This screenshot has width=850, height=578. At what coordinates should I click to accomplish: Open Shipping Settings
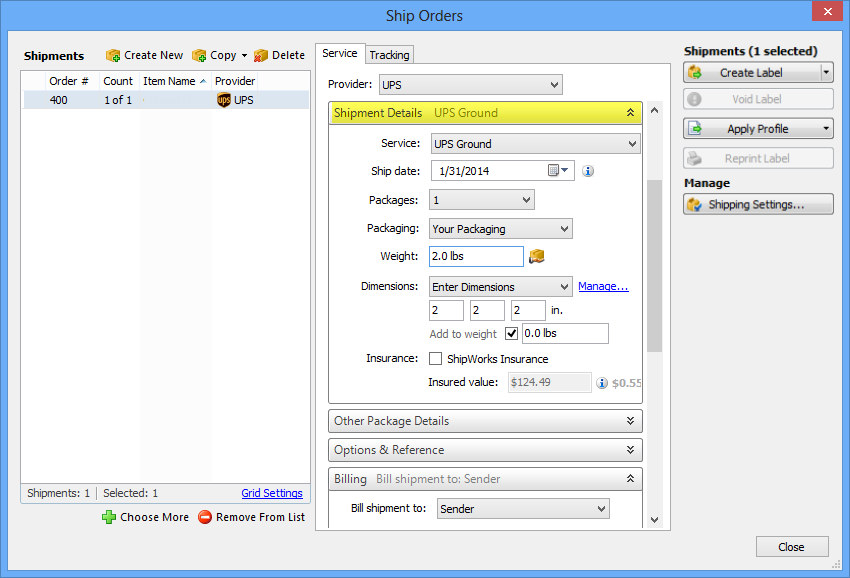pyautogui.click(x=758, y=204)
